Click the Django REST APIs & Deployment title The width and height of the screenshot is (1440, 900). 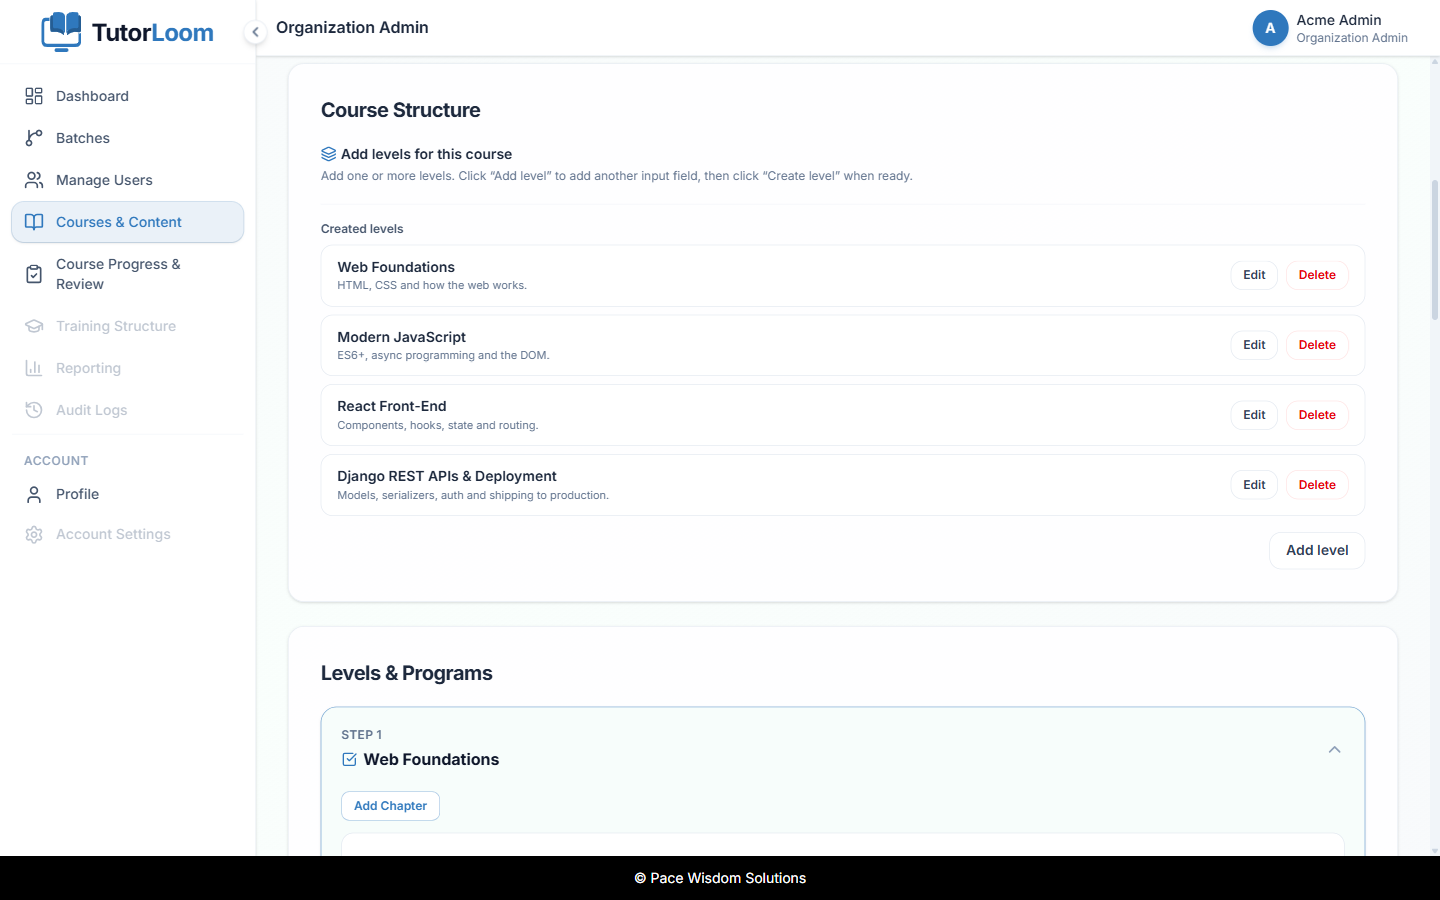coord(447,476)
